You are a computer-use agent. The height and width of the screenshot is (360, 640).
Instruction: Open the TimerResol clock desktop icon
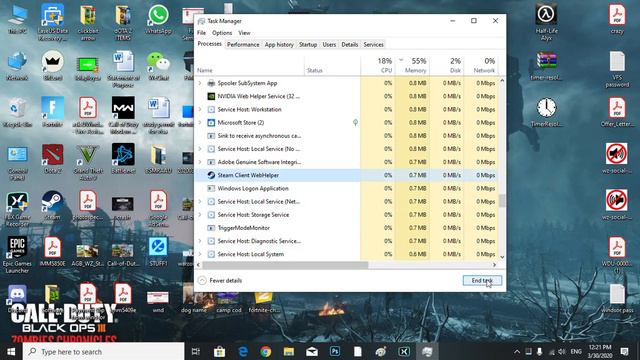pyautogui.click(x=546, y=112)
